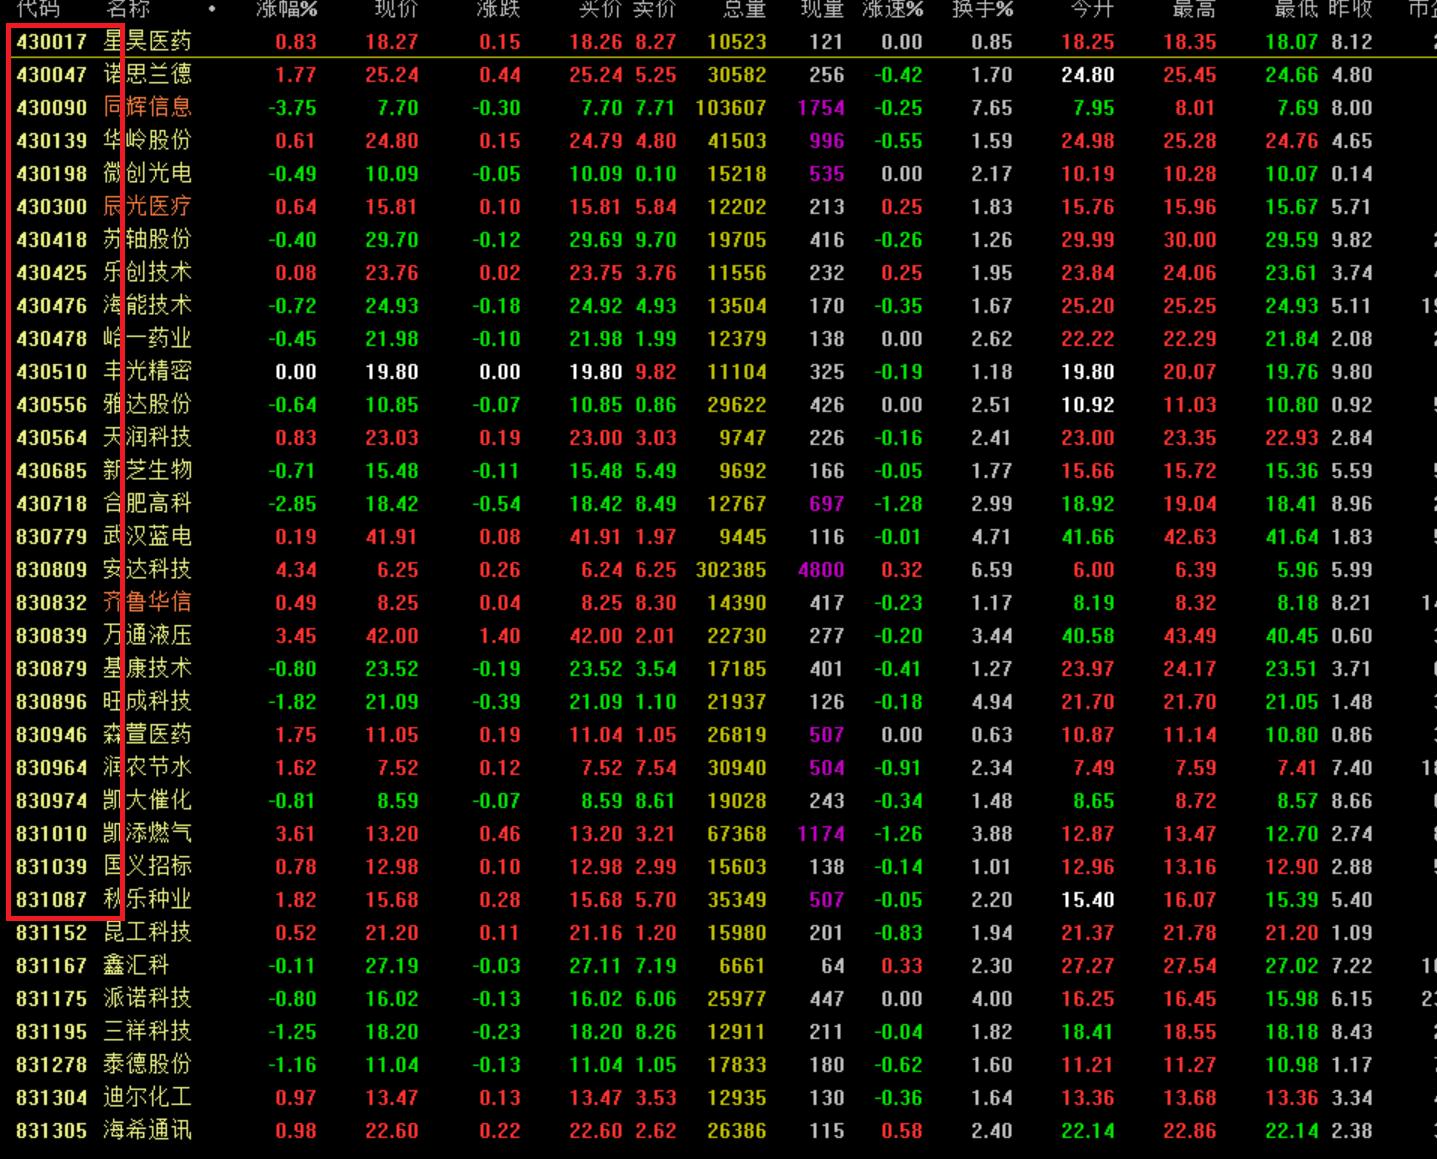Screen dimensions: 1437x1159
Task: Click the 鑫汇科 stock name
Action: [136, 966]
